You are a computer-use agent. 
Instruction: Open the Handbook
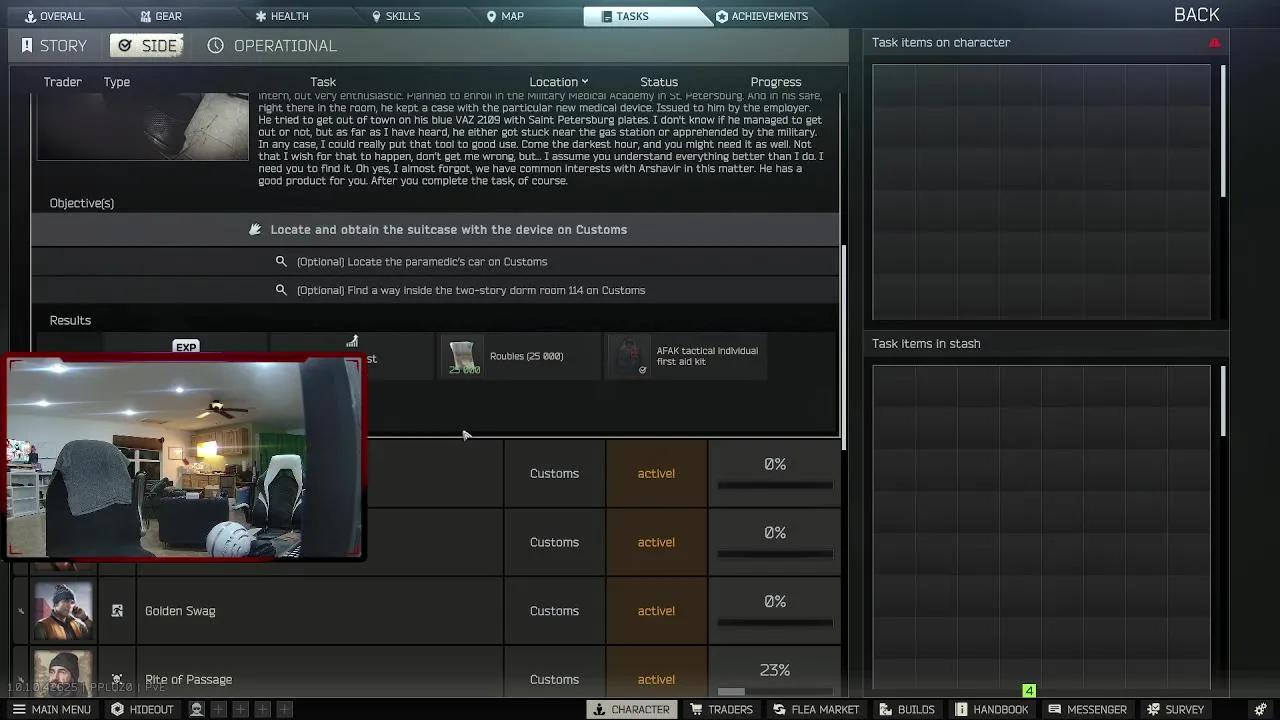(x=992, y=709)
